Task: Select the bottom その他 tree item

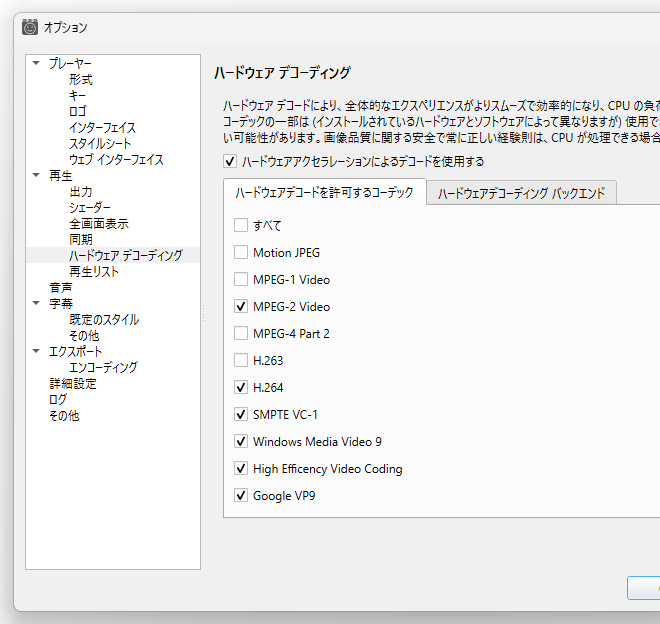Action: (64, 415)
